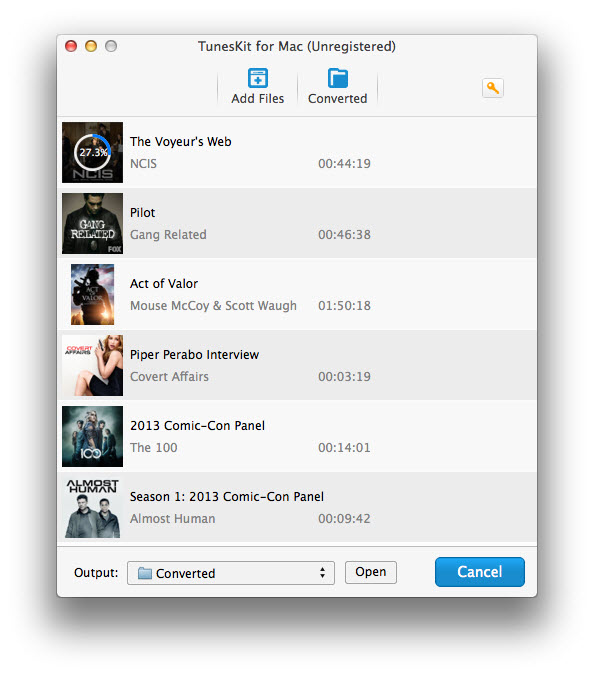The height and width of the screenshot is (676, 594).
Task: Click duration 00:46:38
Action: coord(344,235)
